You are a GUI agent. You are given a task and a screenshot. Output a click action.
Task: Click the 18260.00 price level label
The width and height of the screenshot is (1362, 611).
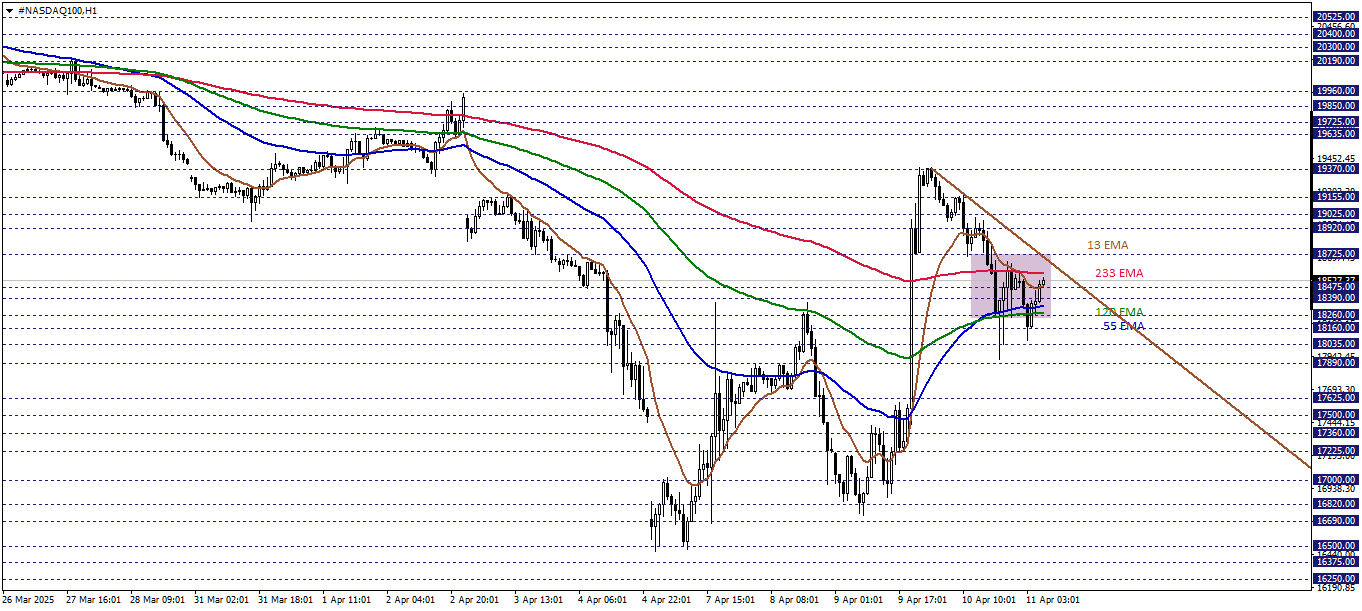(1337, 315)
